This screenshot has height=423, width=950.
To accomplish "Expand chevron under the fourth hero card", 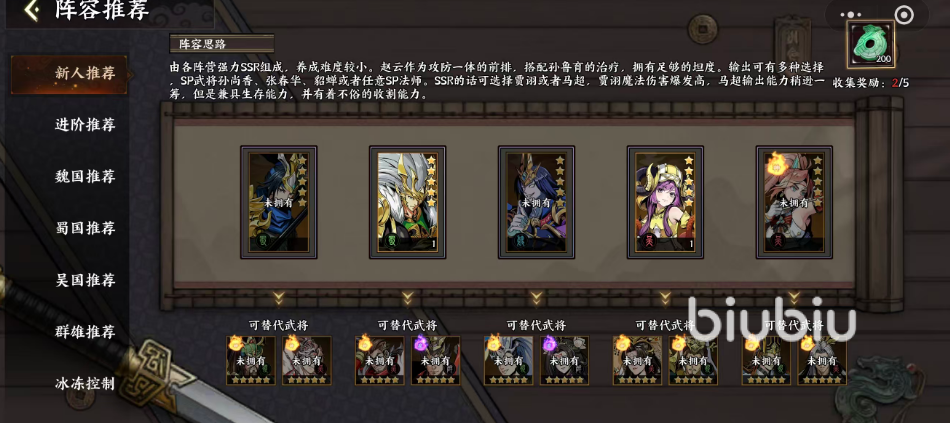I will [665, 298].
